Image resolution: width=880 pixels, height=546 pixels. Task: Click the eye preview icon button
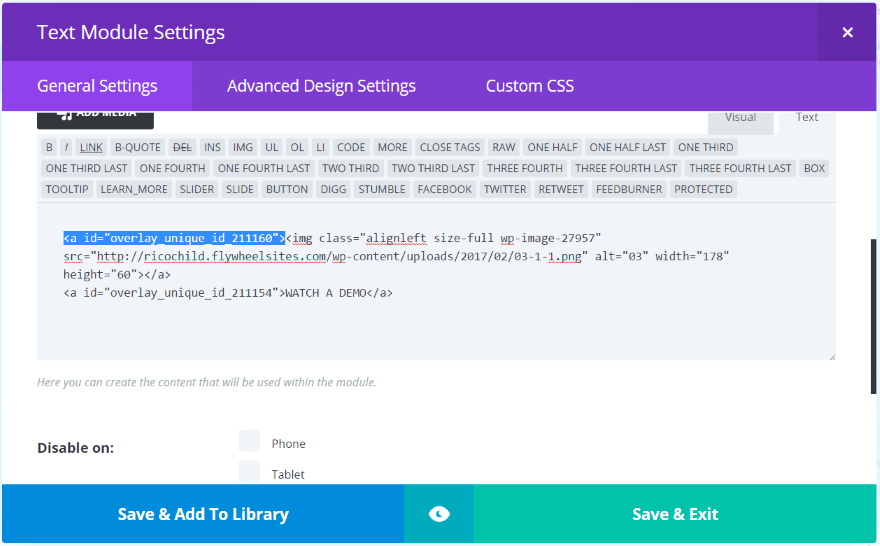[438, 514]
